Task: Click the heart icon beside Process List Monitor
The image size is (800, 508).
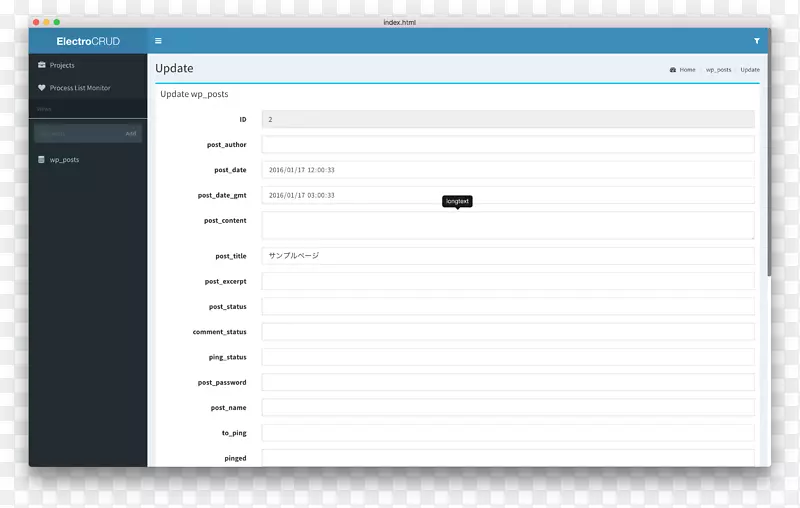Action: tap(42, 88)
